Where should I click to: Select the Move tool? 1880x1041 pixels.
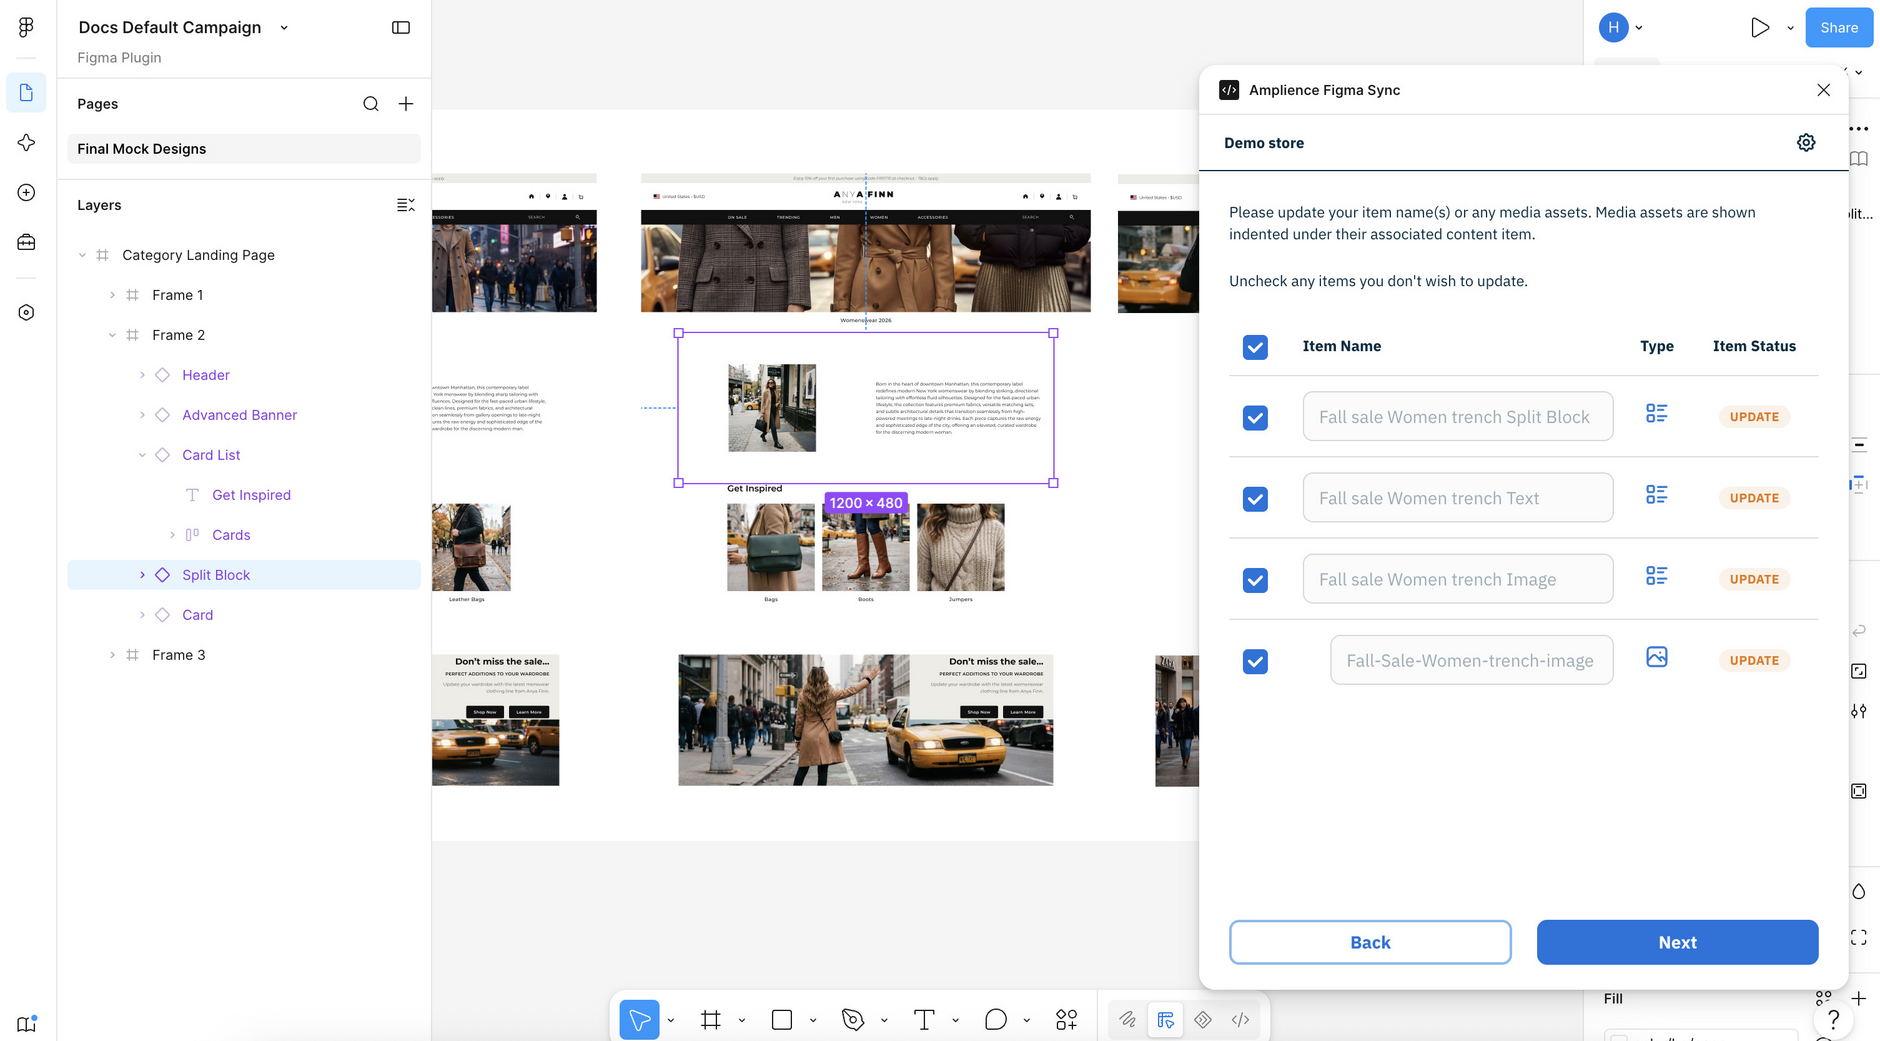pos(639,1019)
